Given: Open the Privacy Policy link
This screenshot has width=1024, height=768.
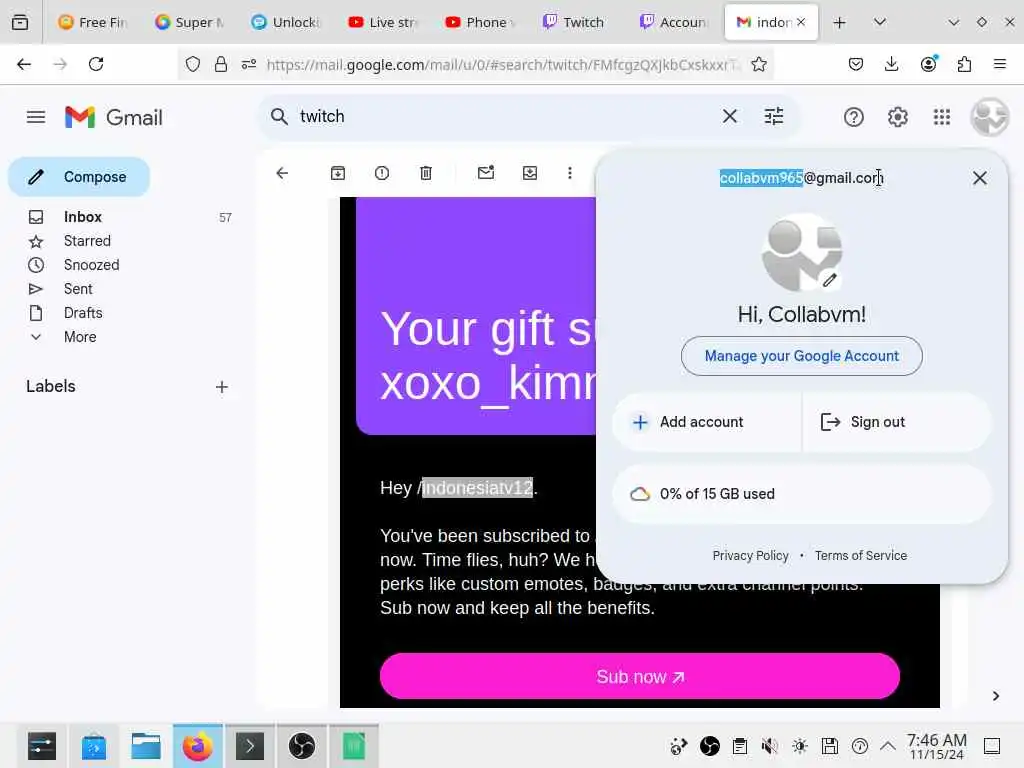Looking at the screenshot, I should [x=750, y=555].
